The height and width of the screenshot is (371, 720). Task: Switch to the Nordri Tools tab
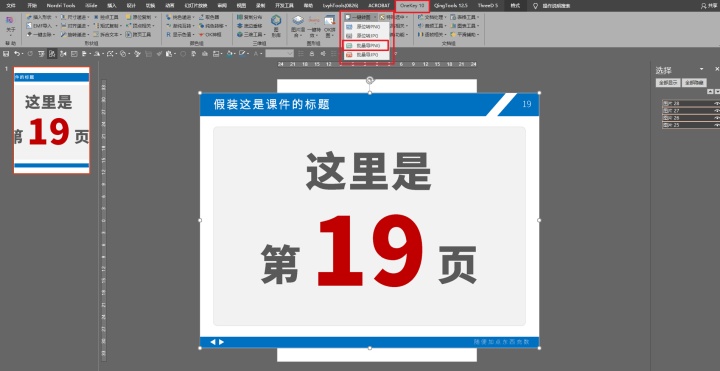click(62, 6)
